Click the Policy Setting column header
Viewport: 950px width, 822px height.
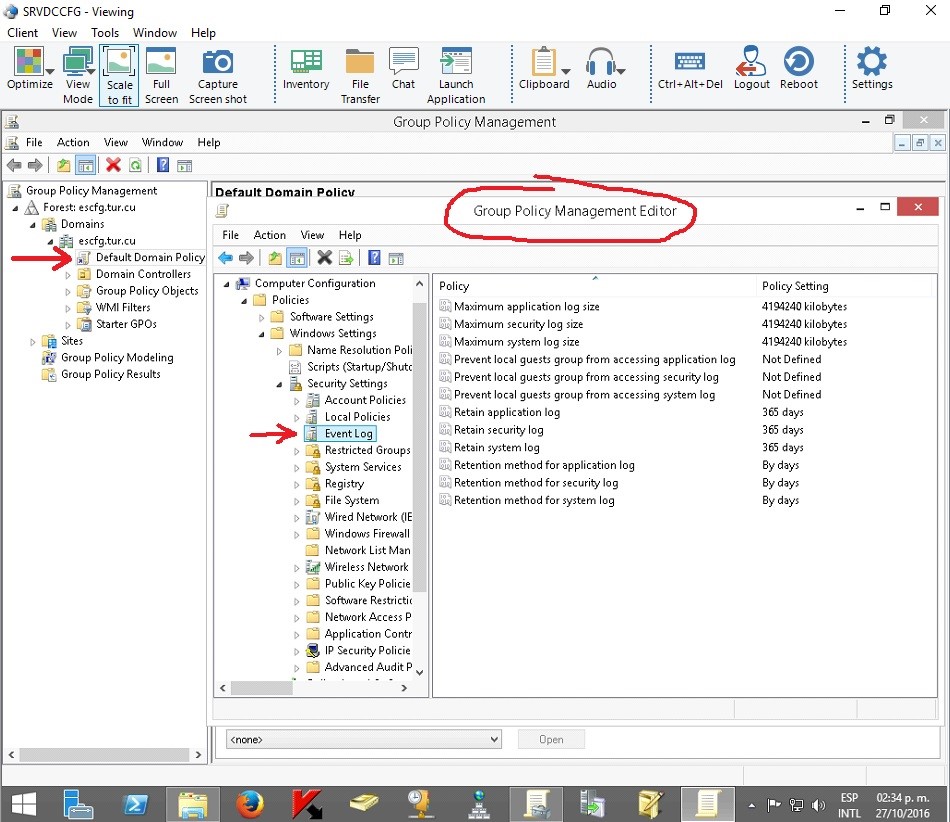click(x=795, y=286)
